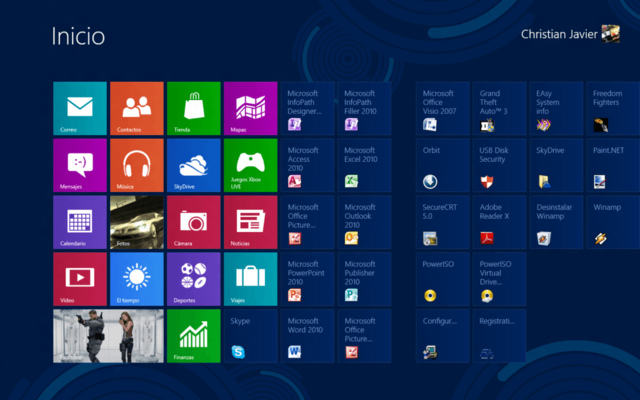Launch the Orbit downloader tile
This screenshot has width=640, height=400.
[x=442, y=165]
